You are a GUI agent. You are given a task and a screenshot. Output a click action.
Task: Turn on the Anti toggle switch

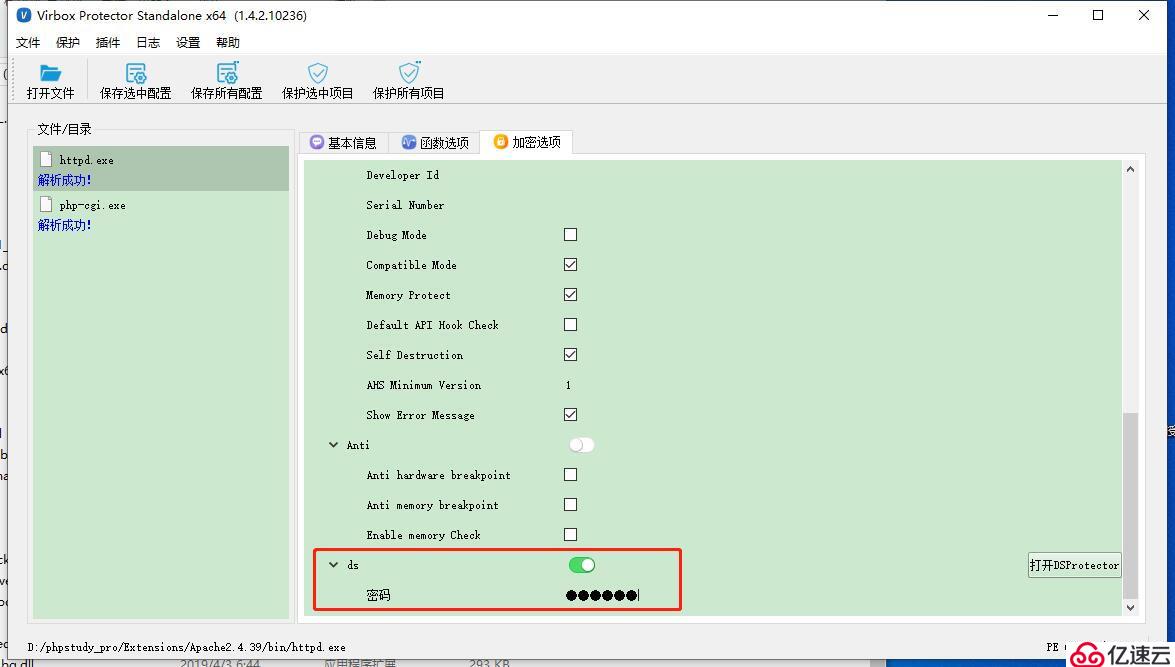pyautogui.click(x=582, y=445)
